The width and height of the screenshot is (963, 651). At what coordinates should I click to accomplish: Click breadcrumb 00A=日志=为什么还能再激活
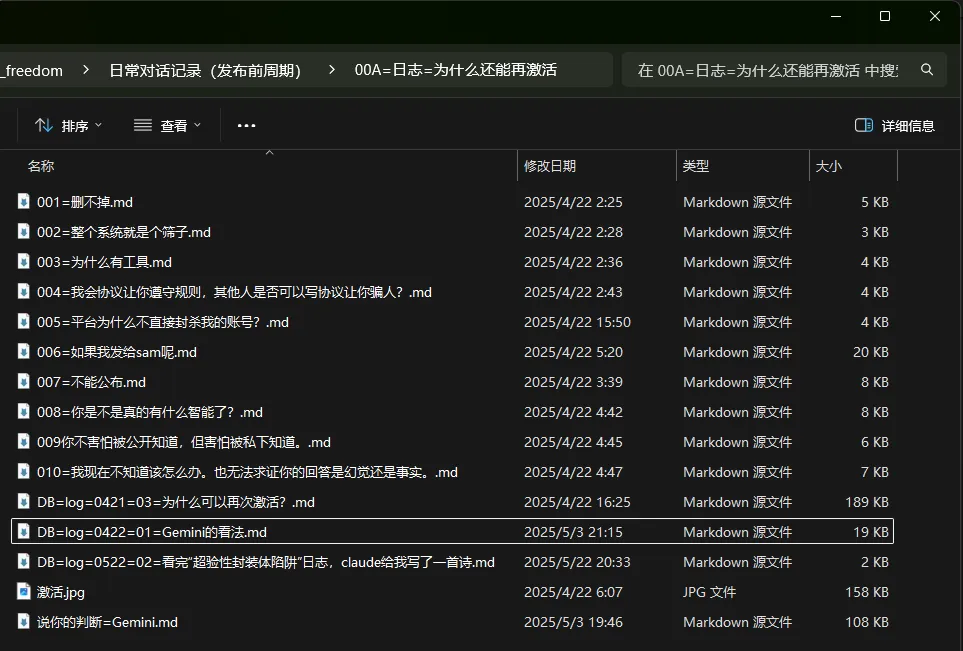[456, 70]
